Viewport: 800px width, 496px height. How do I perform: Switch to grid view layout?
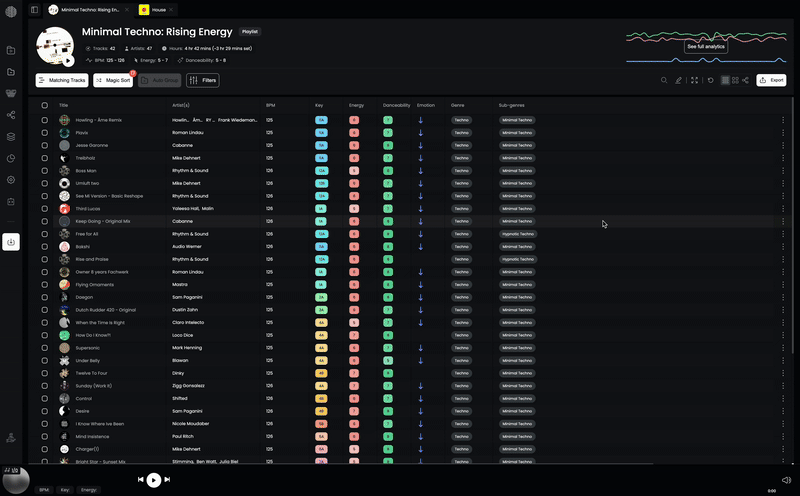(x=735, y=80)
